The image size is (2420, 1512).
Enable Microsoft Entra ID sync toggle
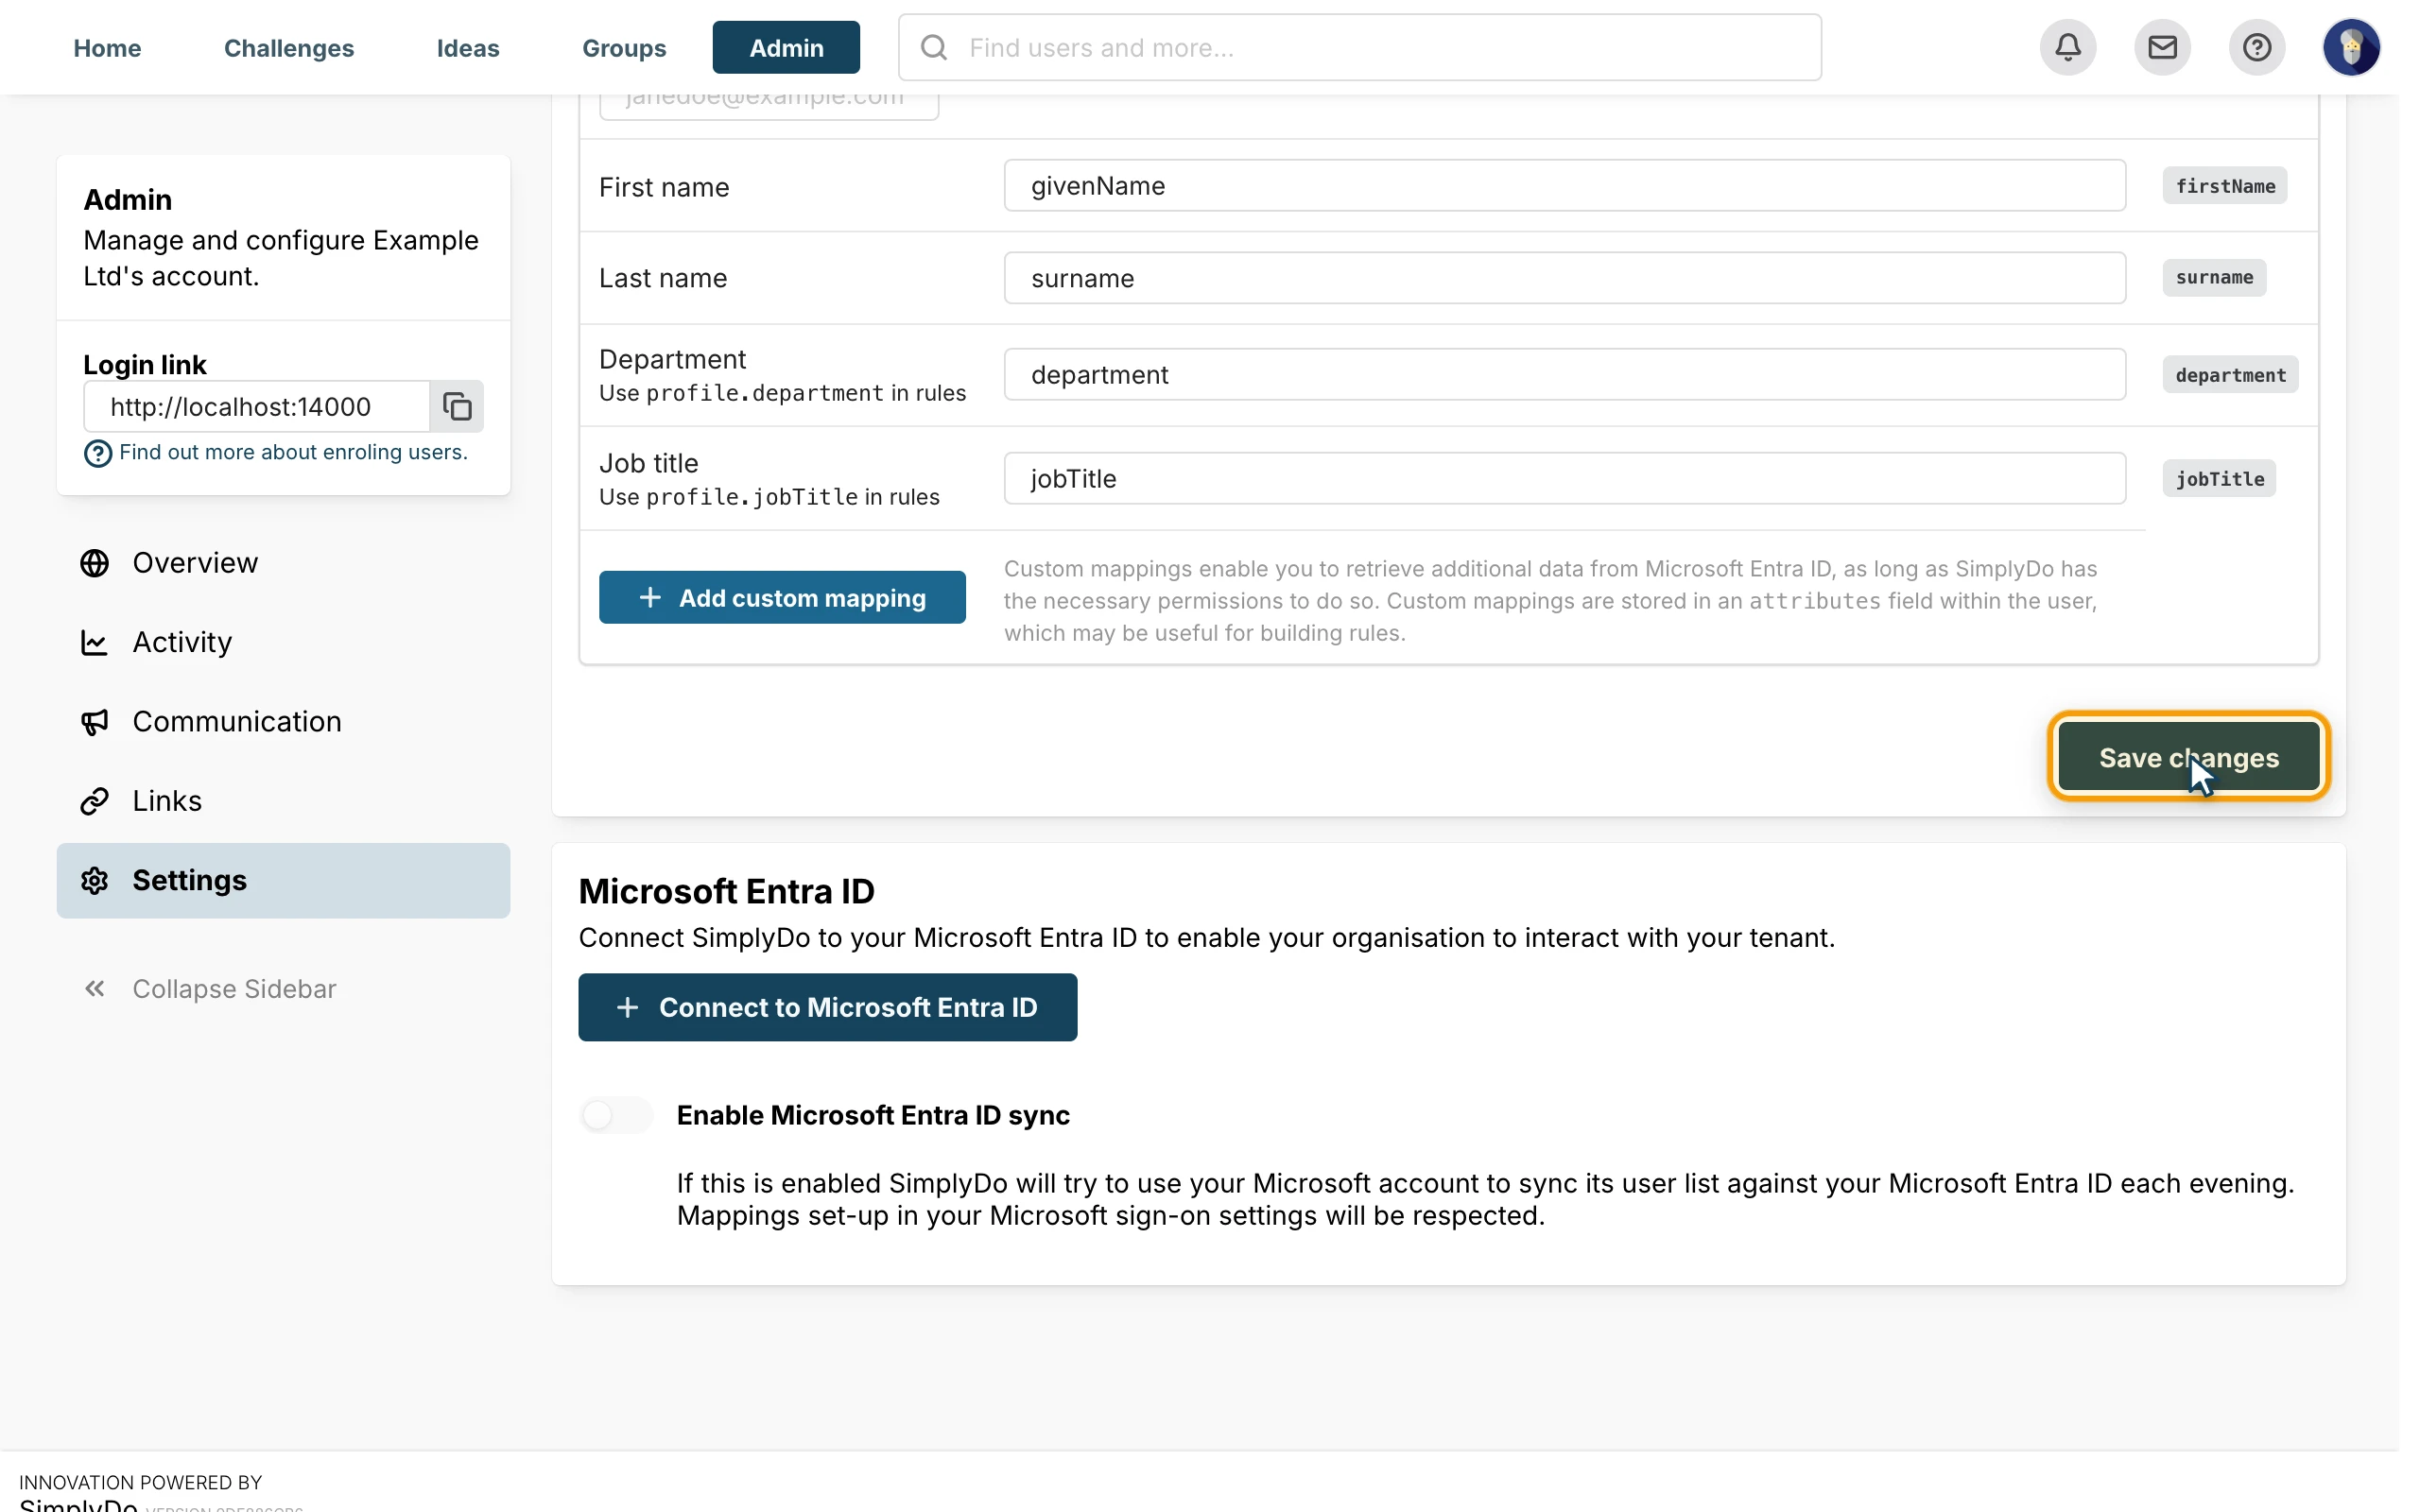(x=616, y=1115)
